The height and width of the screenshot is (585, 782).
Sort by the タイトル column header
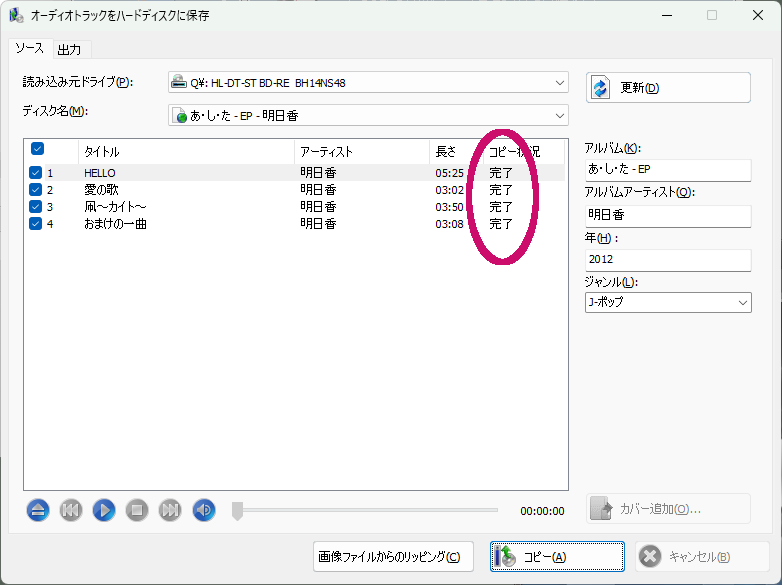(186, 152)
